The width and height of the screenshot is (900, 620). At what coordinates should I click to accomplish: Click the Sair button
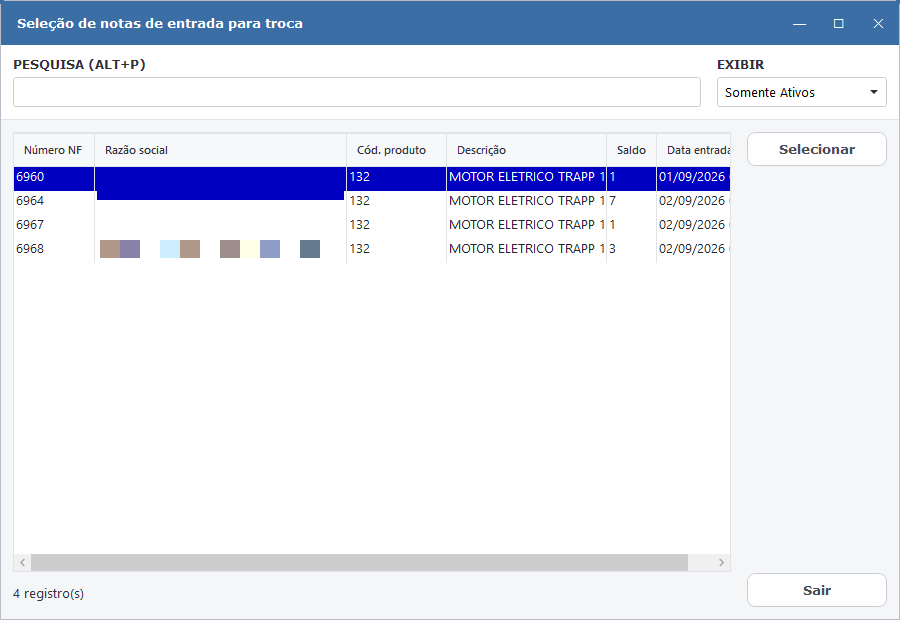click(816, 590)
